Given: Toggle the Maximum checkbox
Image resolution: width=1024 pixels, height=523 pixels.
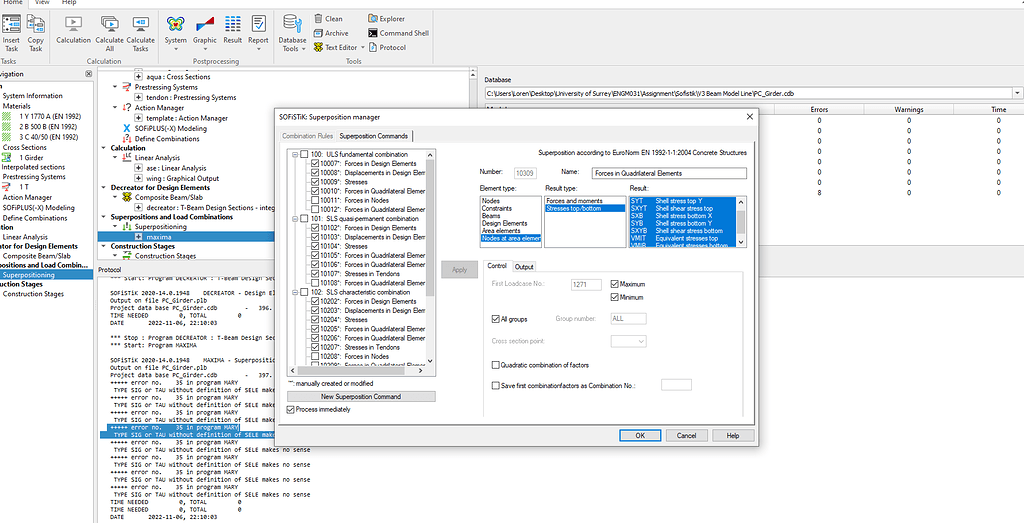Looking at the screenshot, I should [615, 284].
